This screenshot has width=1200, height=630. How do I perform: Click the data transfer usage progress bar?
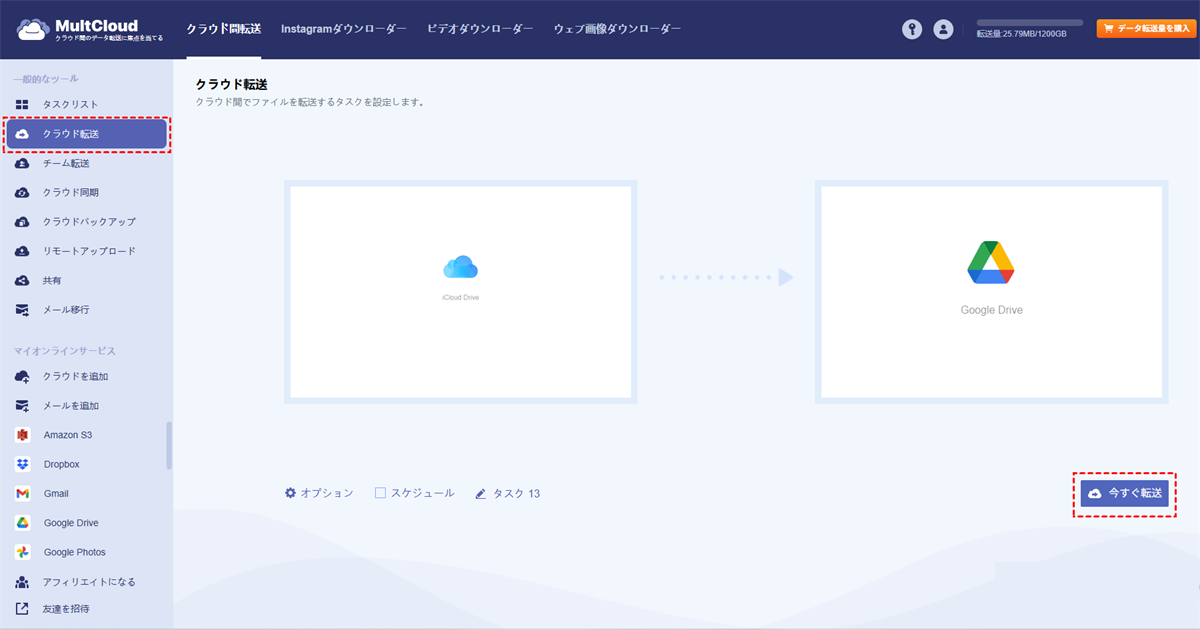pyautogui.click(x=1029, y=22)
